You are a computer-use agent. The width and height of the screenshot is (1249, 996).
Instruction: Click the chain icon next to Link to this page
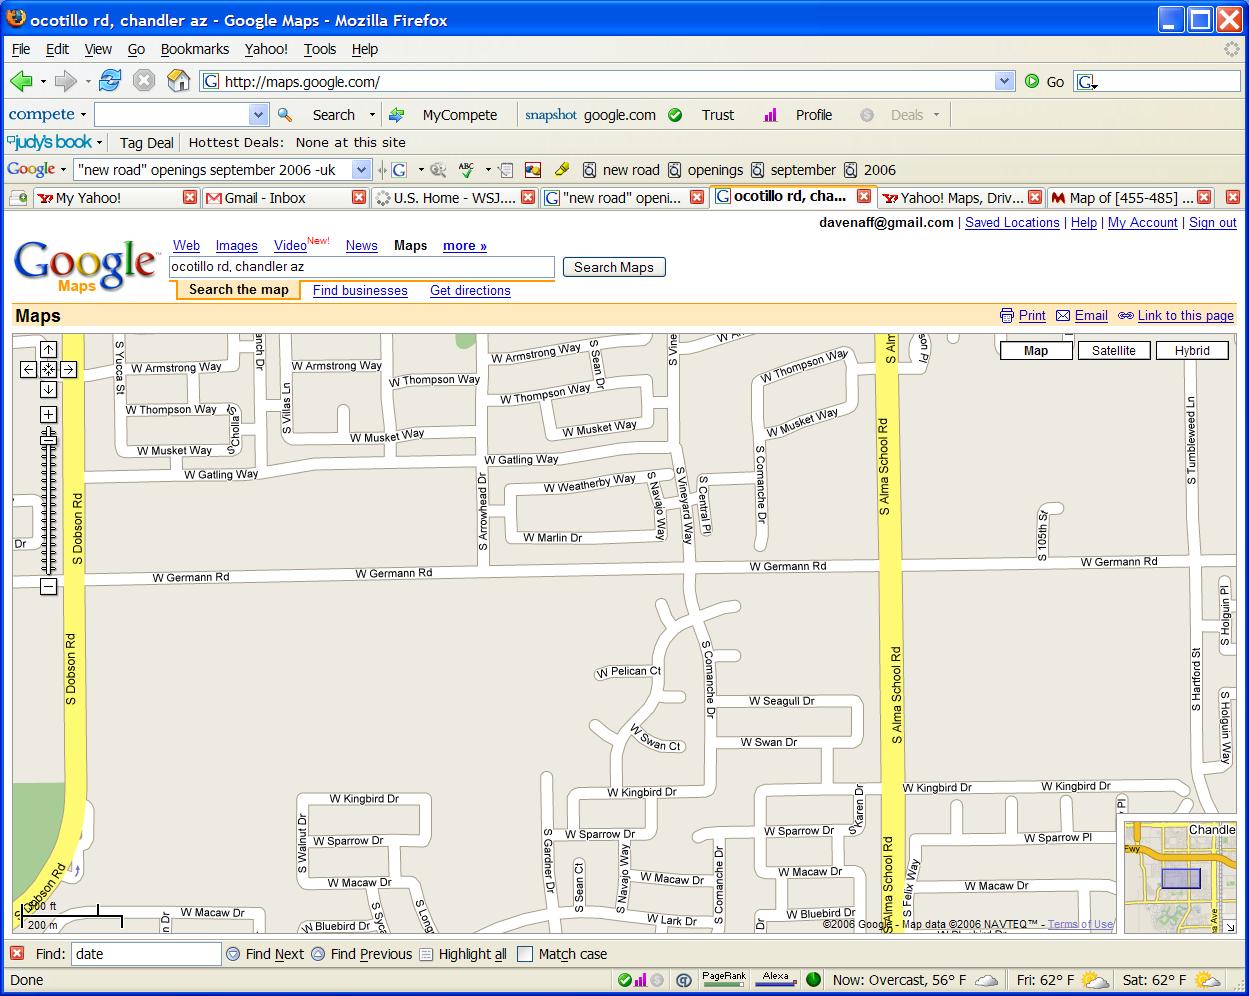[1126, 315]
